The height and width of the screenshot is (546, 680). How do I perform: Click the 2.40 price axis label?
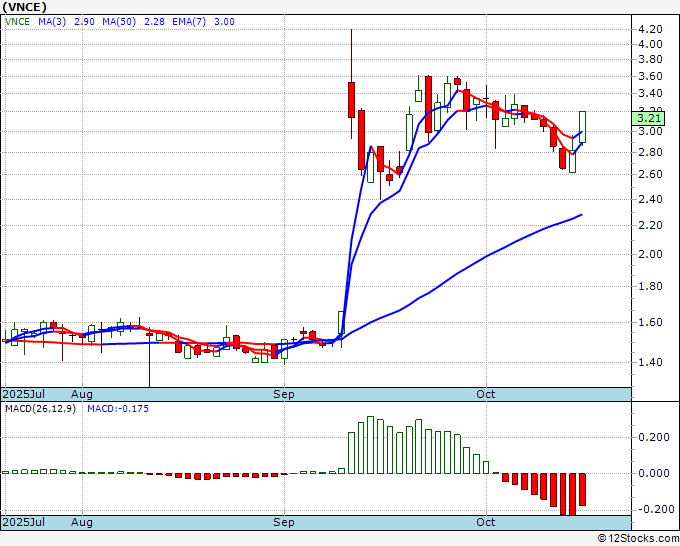point(651,199)
